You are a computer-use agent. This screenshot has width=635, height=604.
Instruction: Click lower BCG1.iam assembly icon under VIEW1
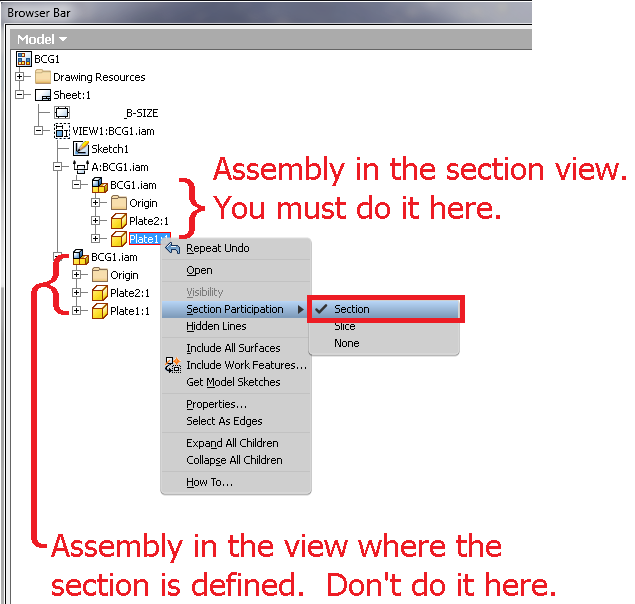pos(81,257)
